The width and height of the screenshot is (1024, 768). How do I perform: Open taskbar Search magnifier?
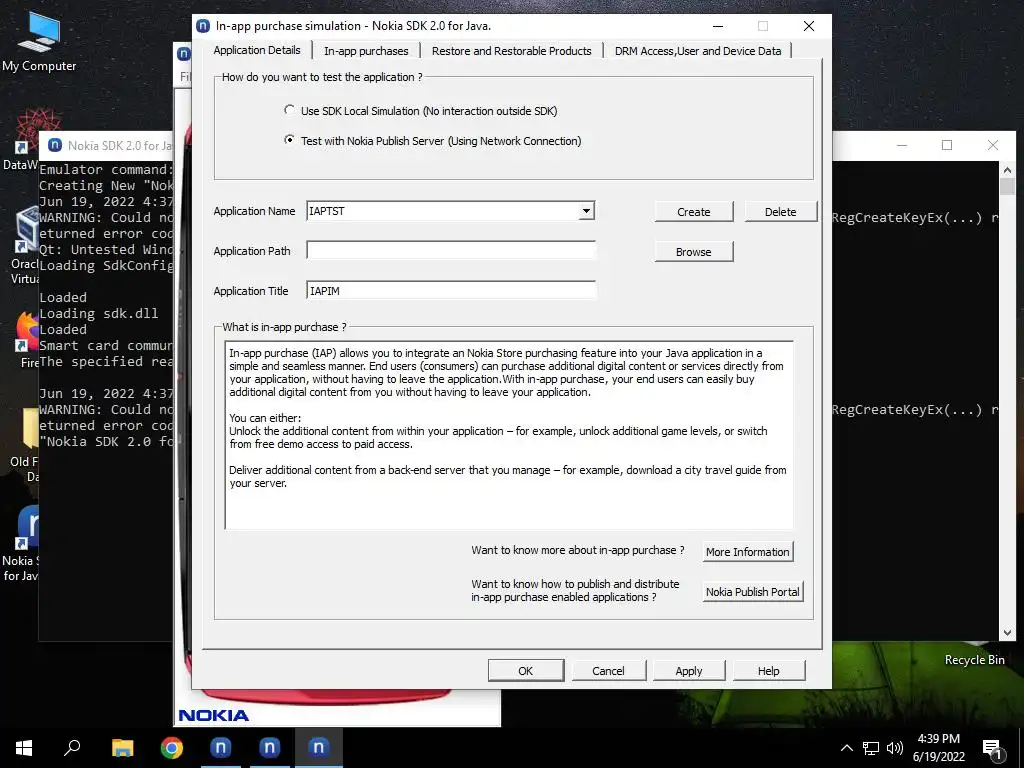click(72, 748)
